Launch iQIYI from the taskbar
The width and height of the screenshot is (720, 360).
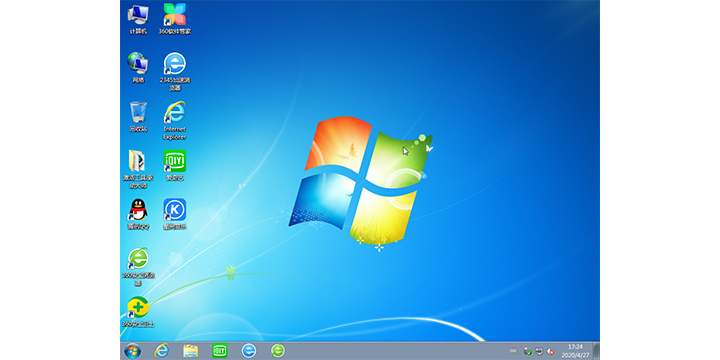point(219,351)
